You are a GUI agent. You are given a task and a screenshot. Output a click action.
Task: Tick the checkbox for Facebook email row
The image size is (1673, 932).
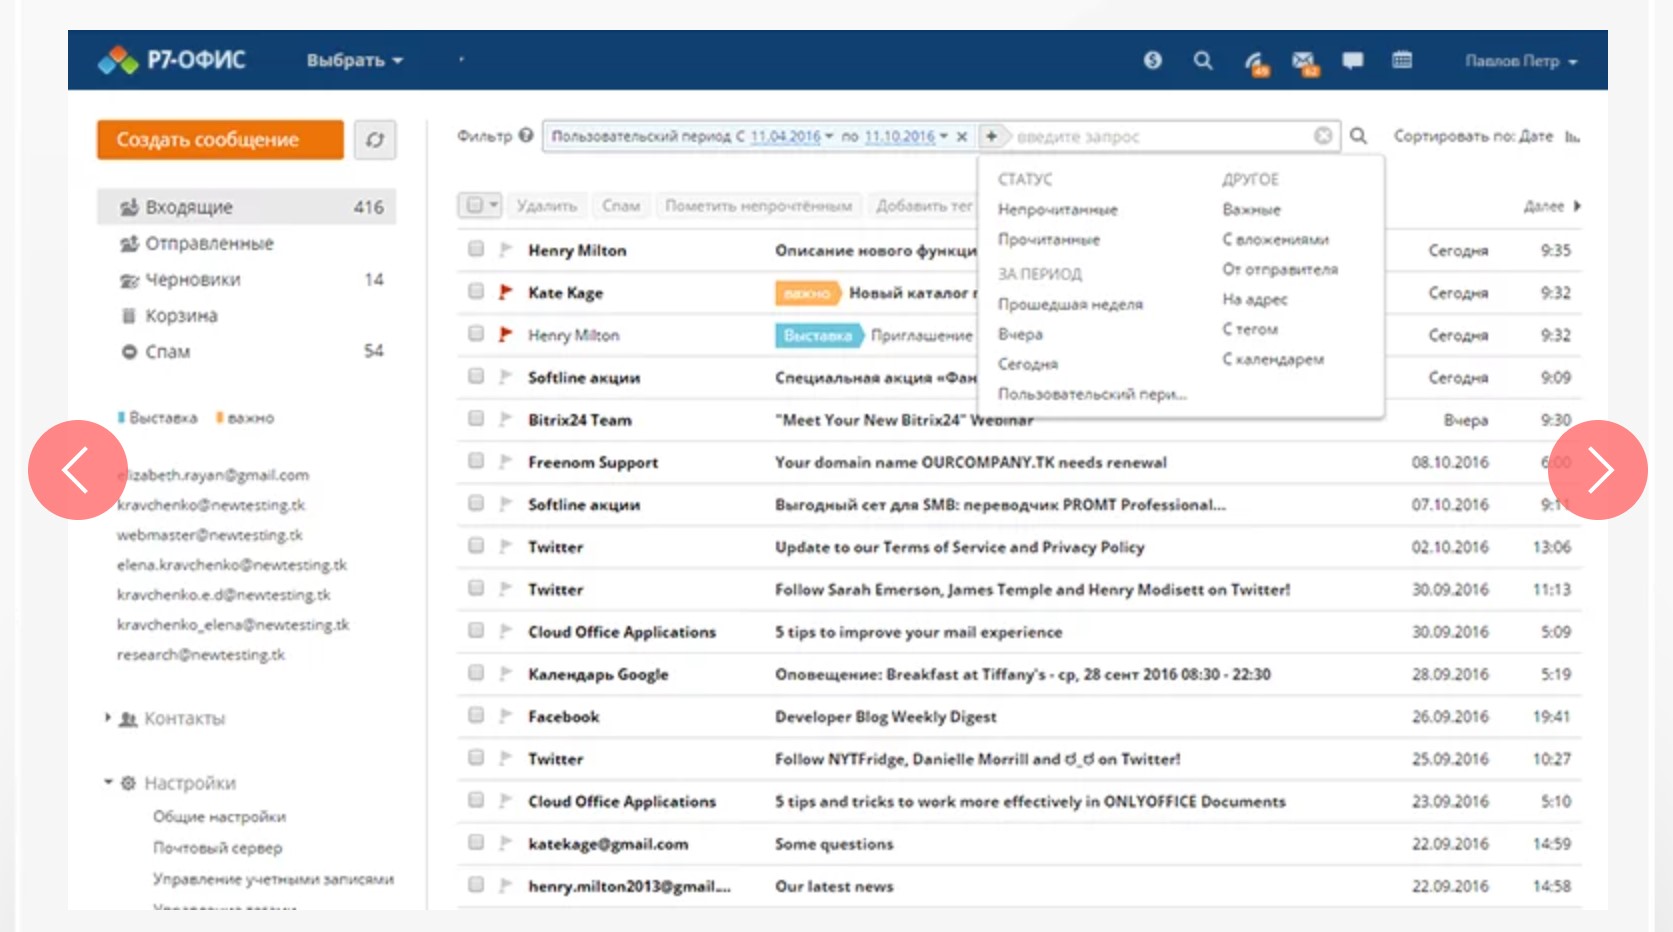pos(476,716)
